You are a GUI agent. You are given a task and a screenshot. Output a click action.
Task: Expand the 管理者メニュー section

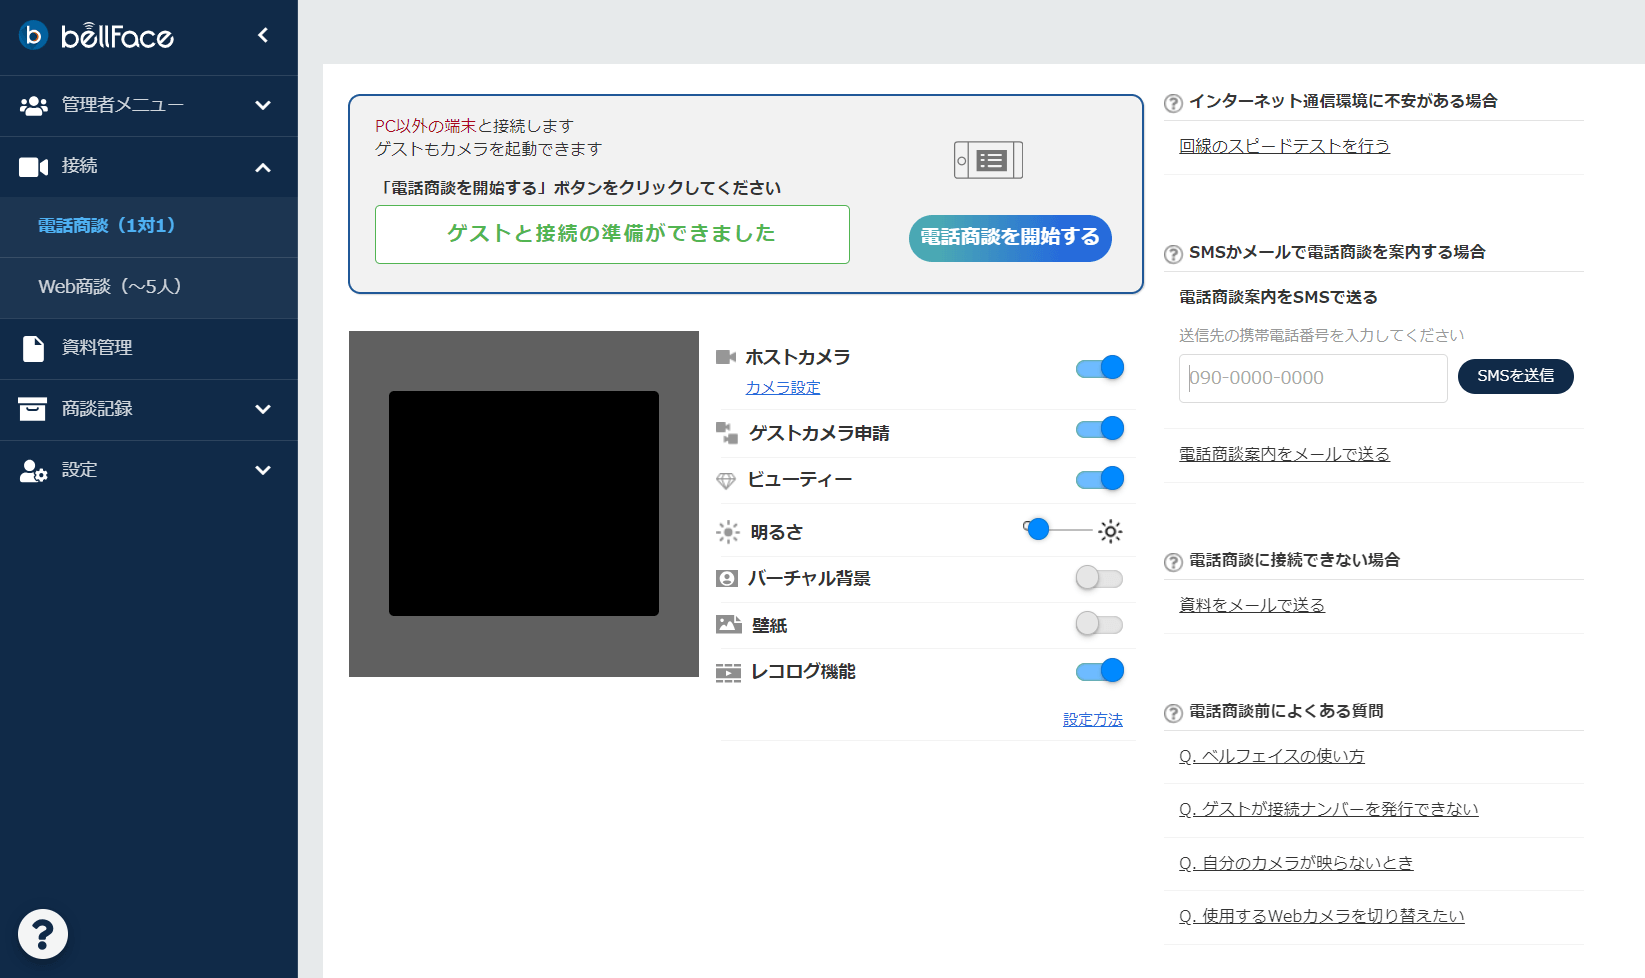[x=263, y=105]
